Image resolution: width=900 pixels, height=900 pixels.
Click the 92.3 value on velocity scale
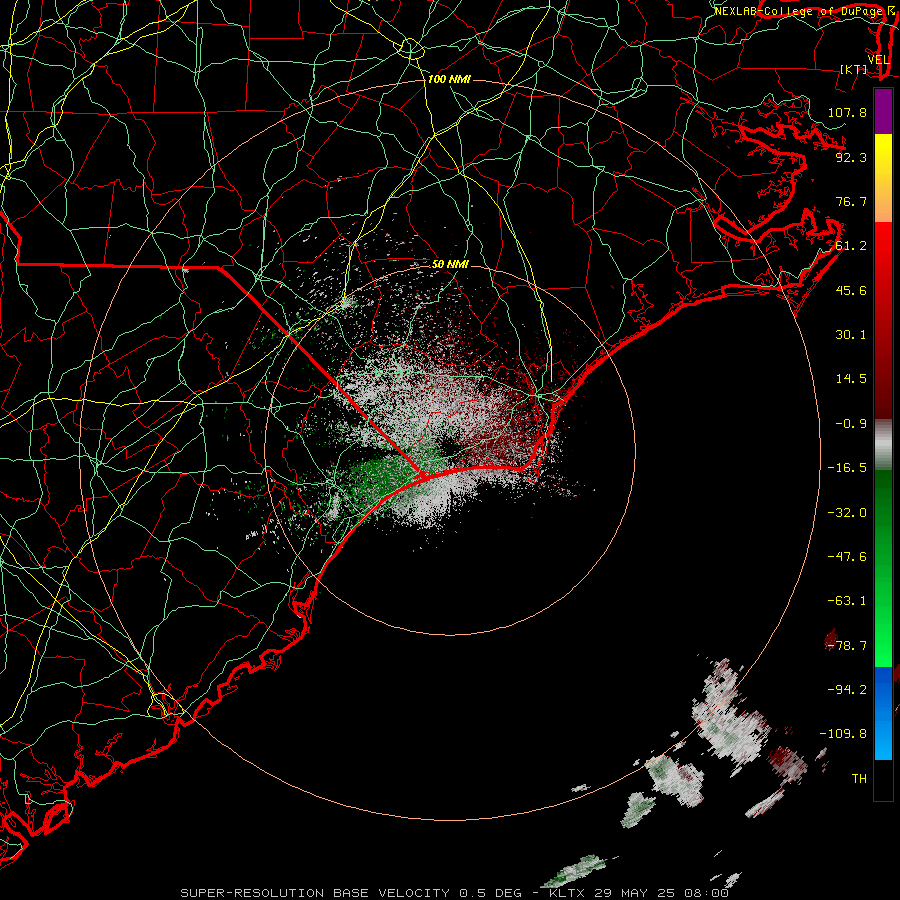click(x=851, y=157)
